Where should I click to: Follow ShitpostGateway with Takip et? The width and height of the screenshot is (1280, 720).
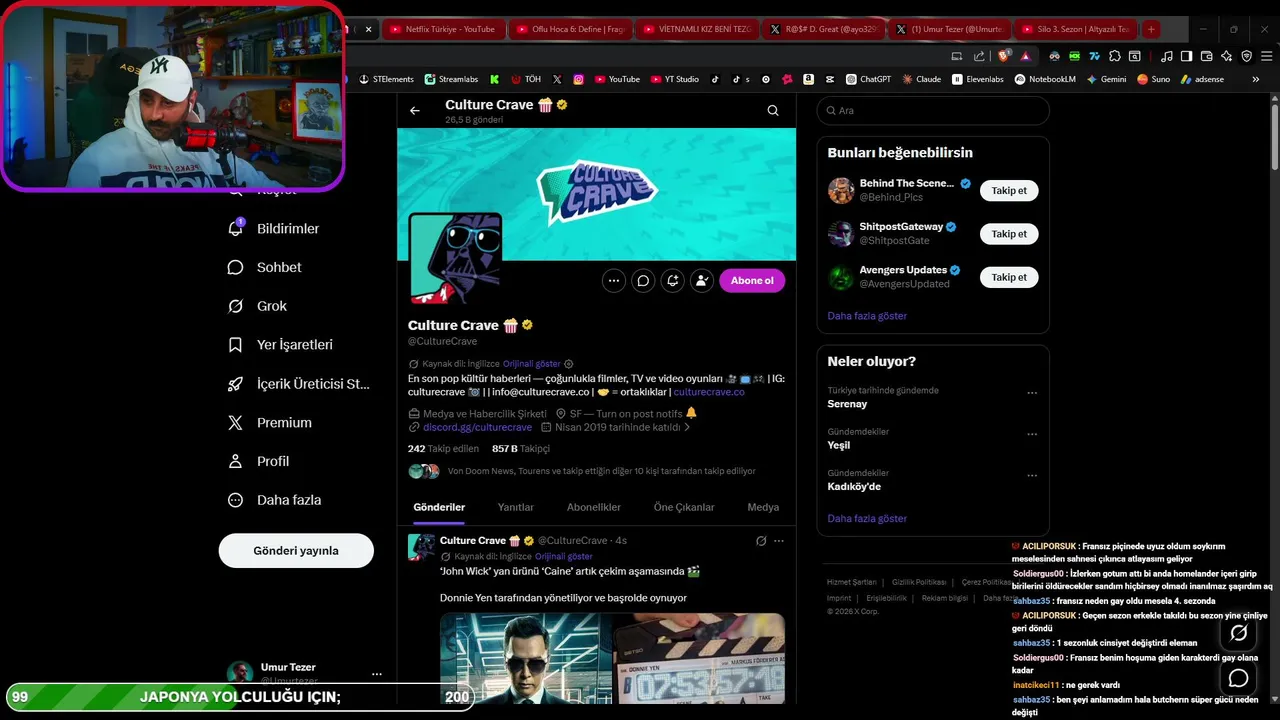pos(1009,234)
